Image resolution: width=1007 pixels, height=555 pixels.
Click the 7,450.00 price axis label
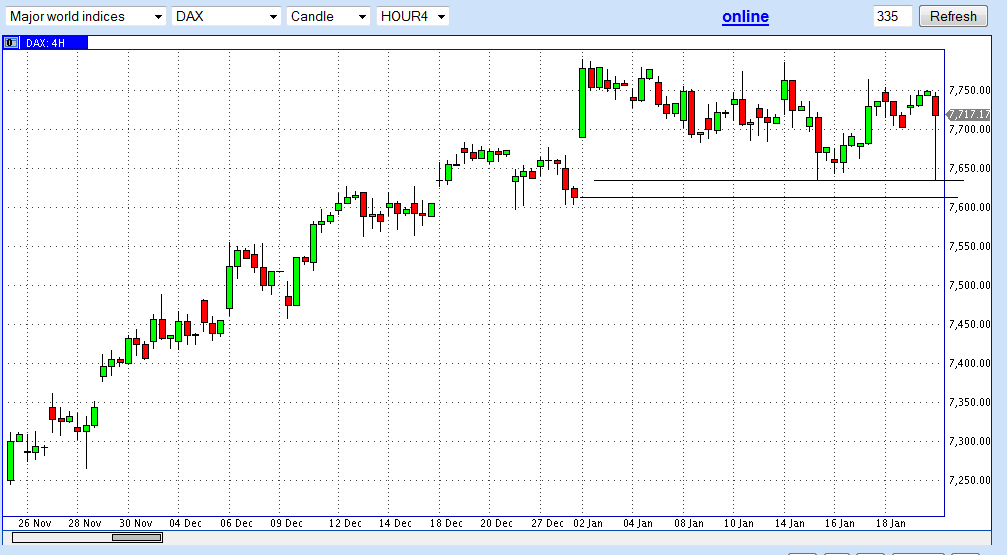point(969,324)
